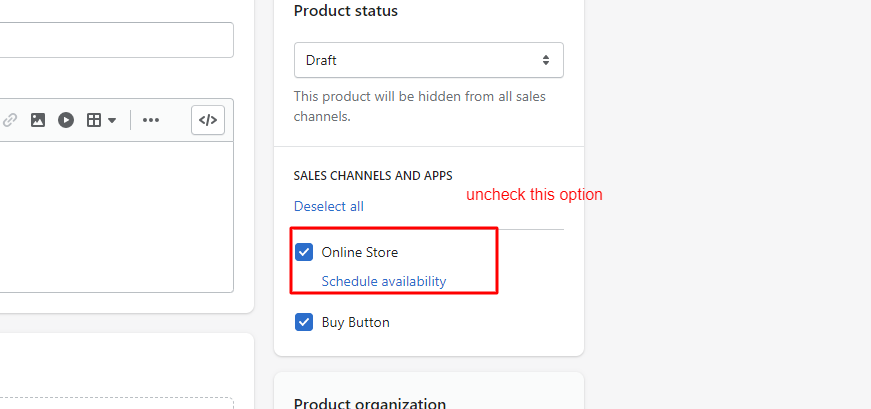Click the insert table grid icon

(94, 120)
